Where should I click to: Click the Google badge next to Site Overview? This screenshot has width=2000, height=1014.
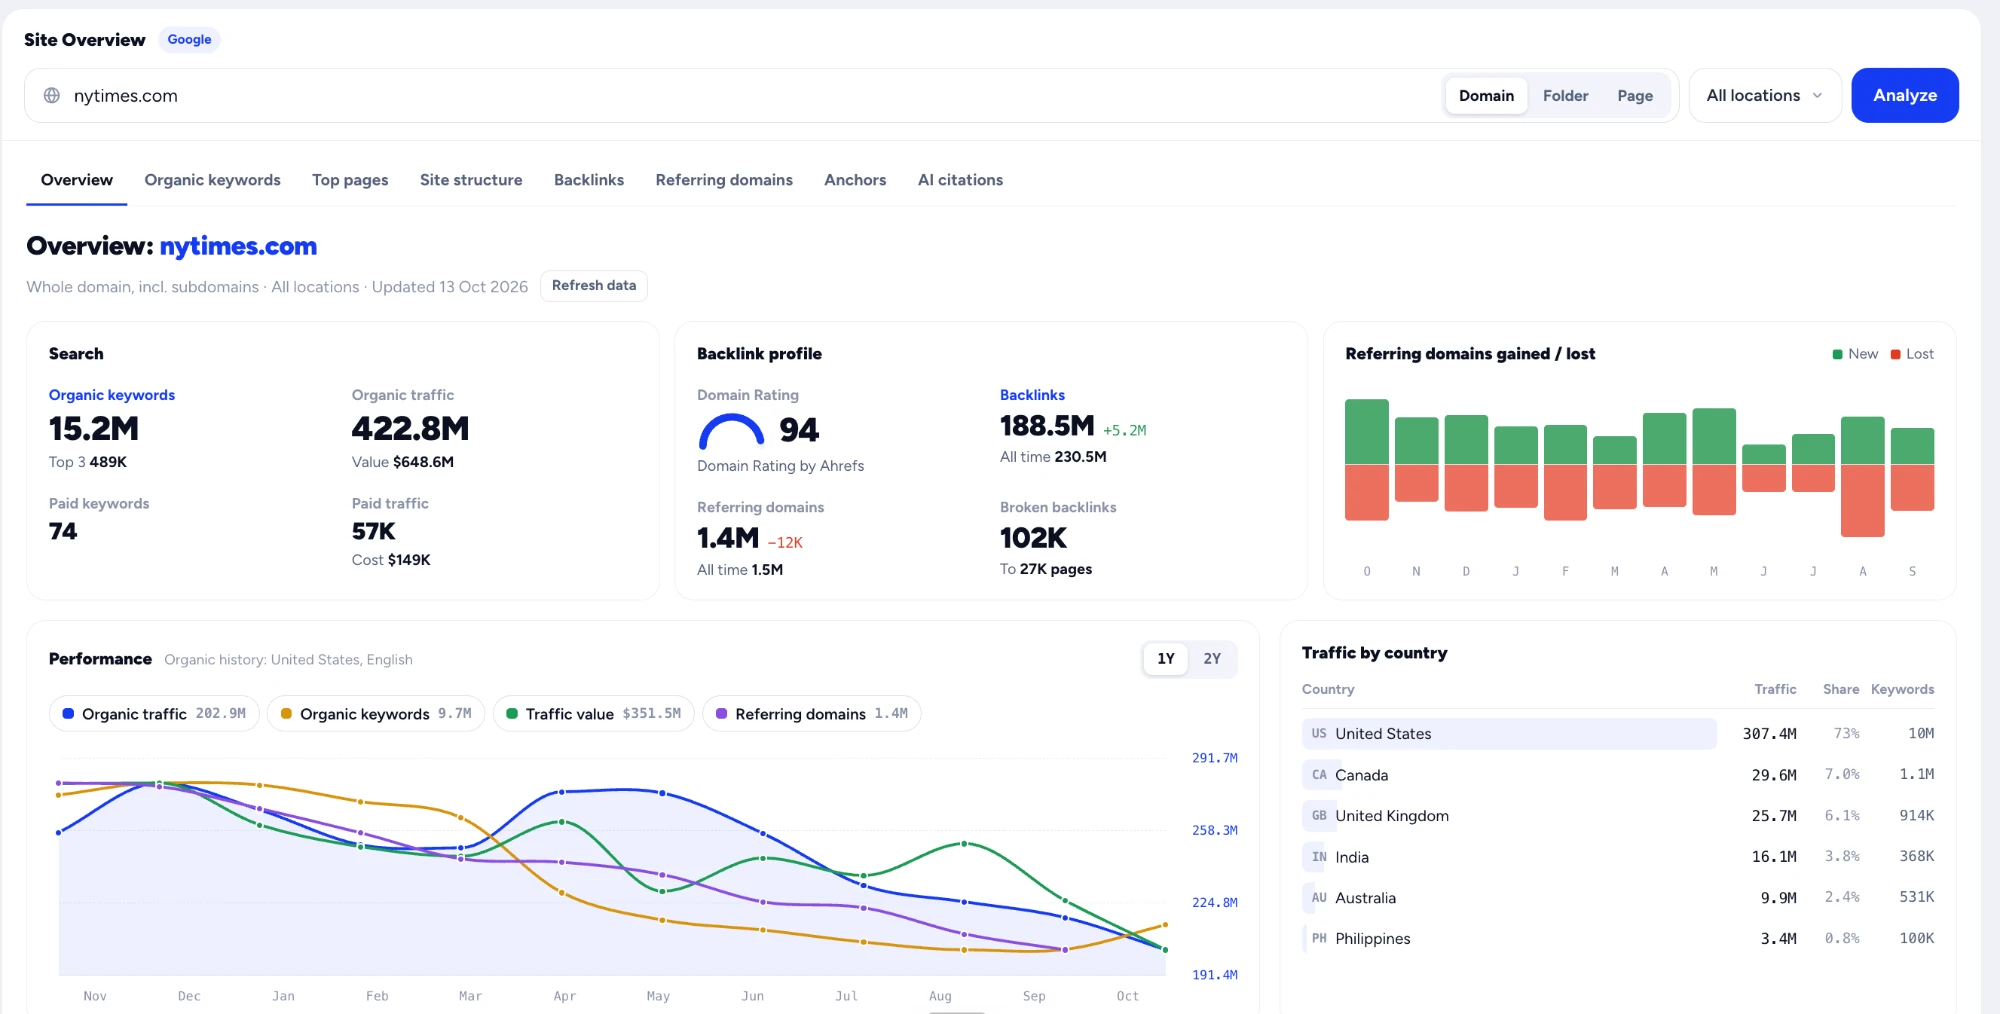(189, 40)
